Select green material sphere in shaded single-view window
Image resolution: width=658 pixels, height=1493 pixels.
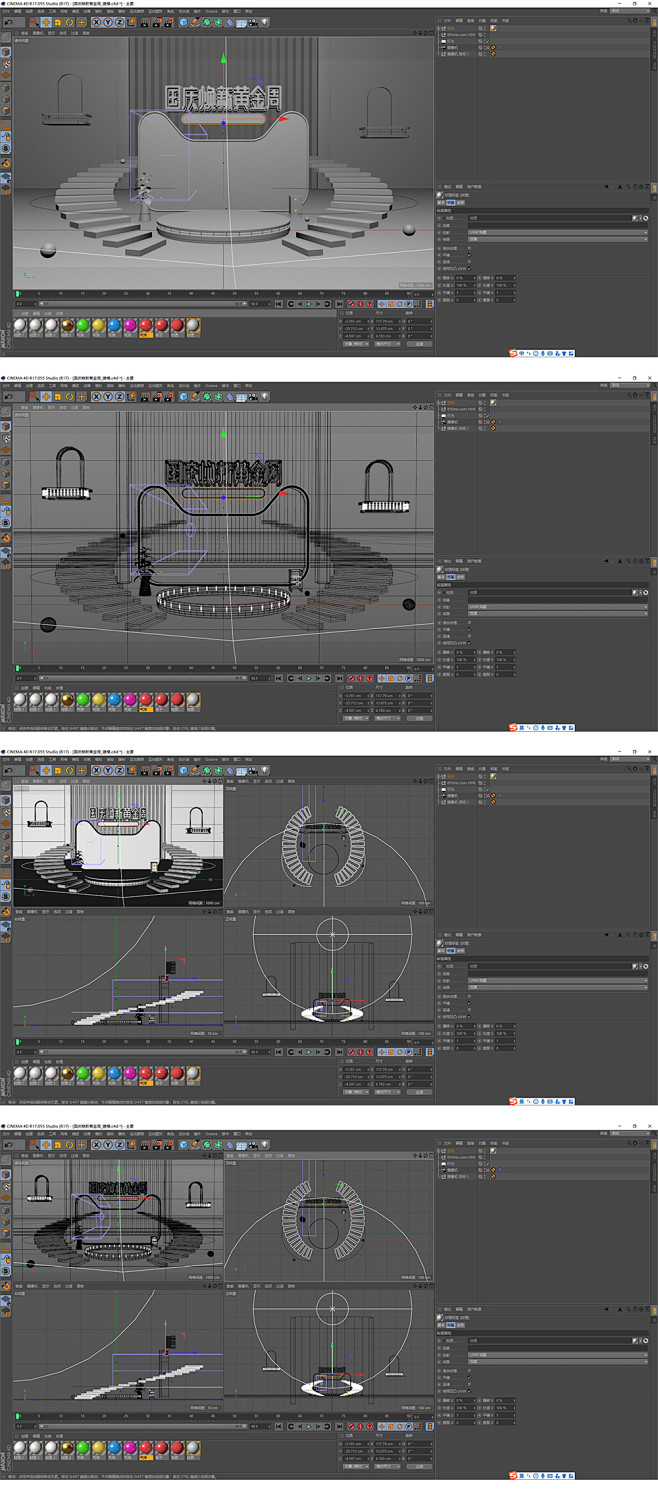pyautogui.click(x=82, y=325)
